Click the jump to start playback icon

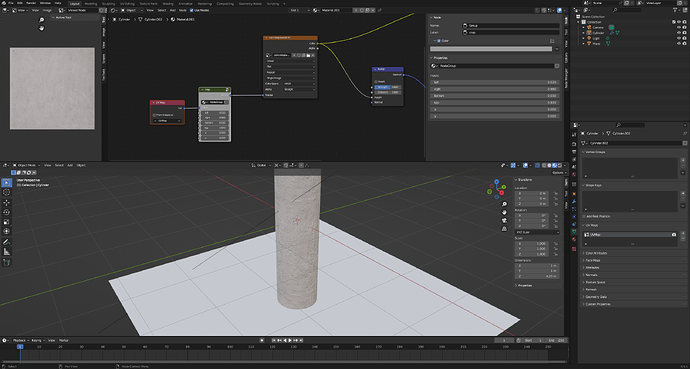(x=274, y=340)
